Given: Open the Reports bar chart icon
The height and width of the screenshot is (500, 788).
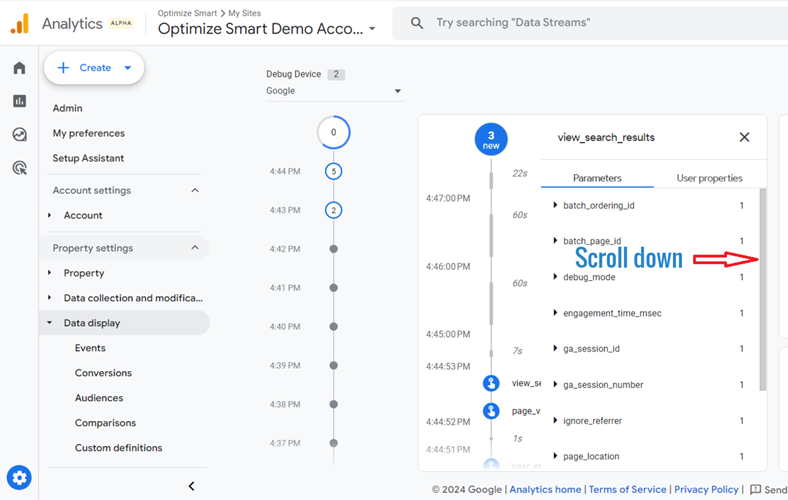Looking at the screenshot, I should pyautogui.click(x=19, y=101).
